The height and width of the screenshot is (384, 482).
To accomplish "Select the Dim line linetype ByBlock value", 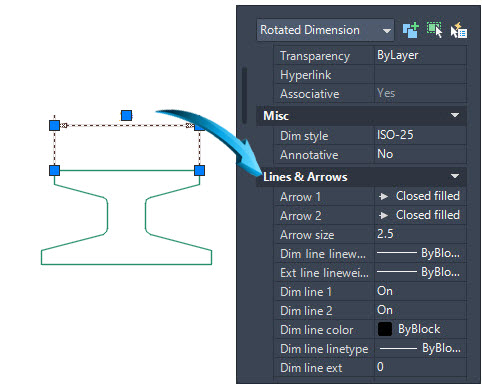I will (420, 348).
